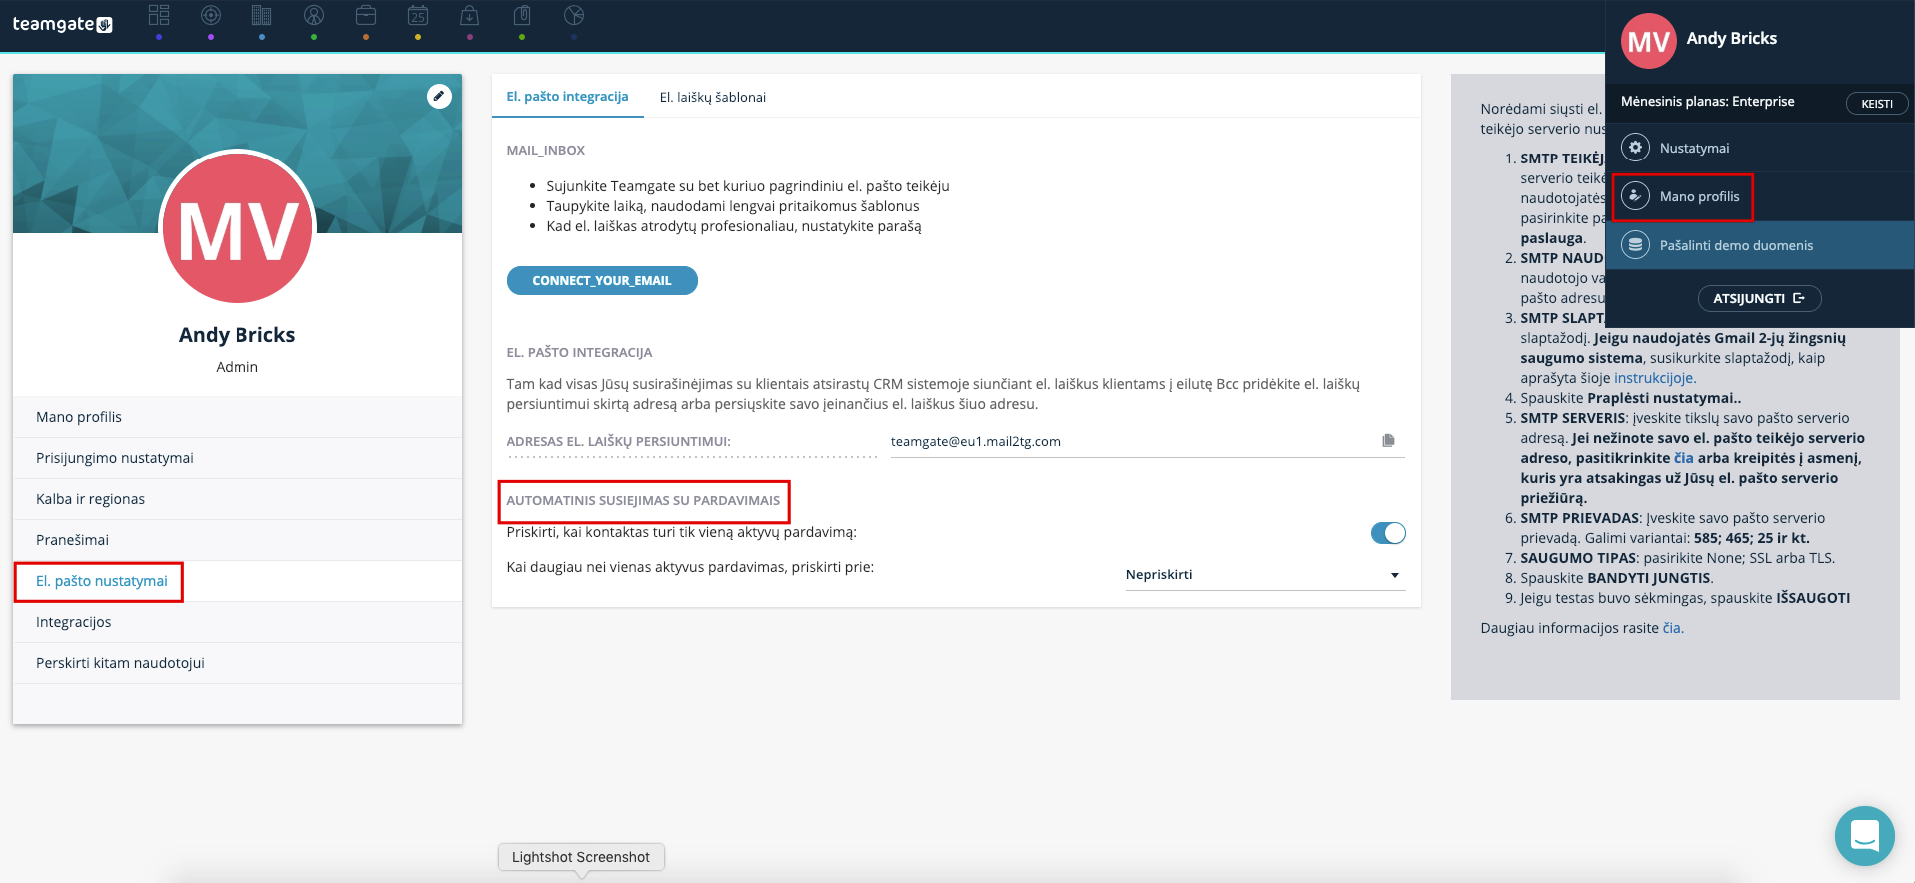Viewport: 1915px width, 883px height.
Task: Select Mano profilis in left sidebar
Action: click(238, 417)
